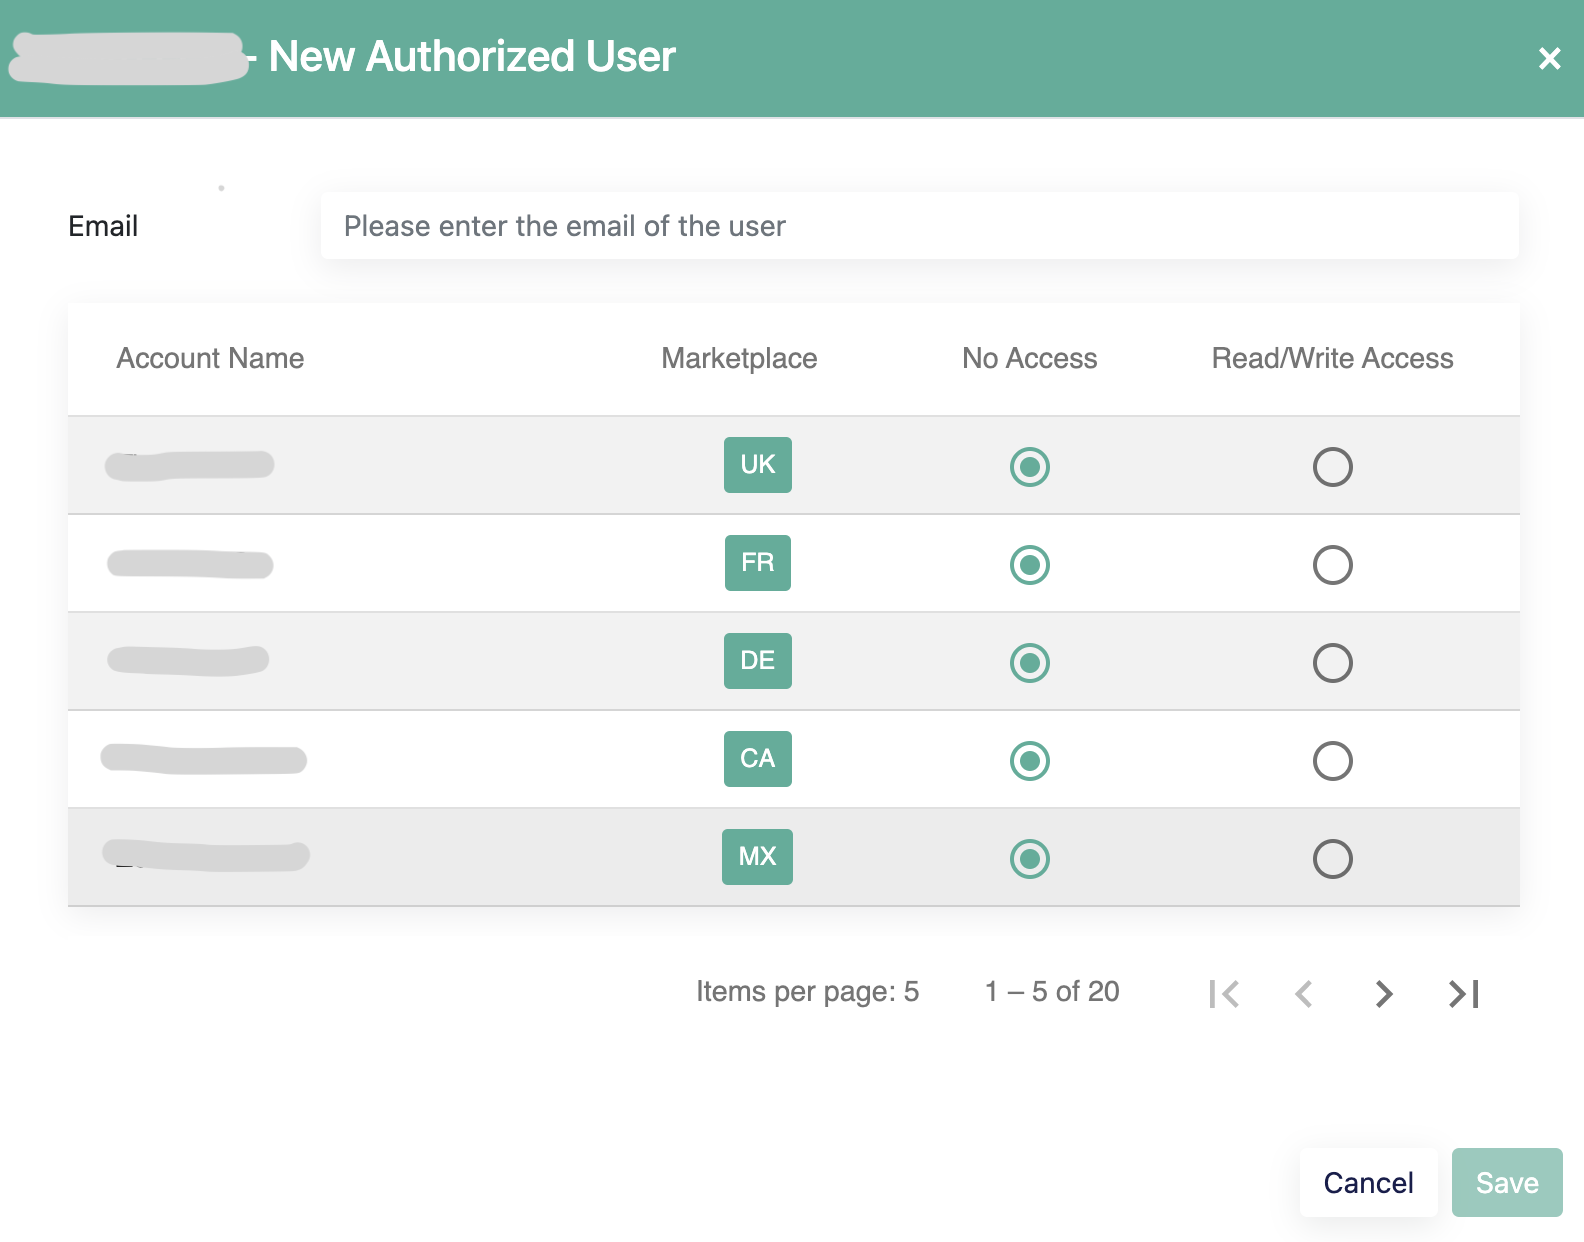Select No Access for the FR marketplace
The image size is (1584, 1242).
pyautogui.click(x=1029, y=565)
